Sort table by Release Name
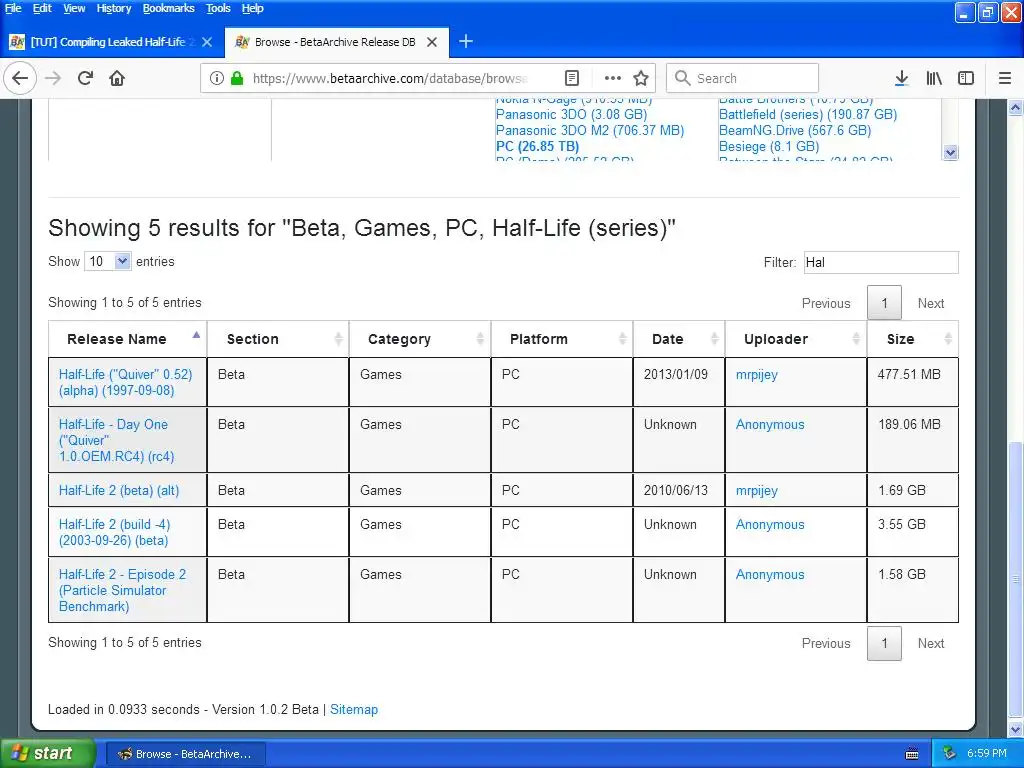 point(127,339)
